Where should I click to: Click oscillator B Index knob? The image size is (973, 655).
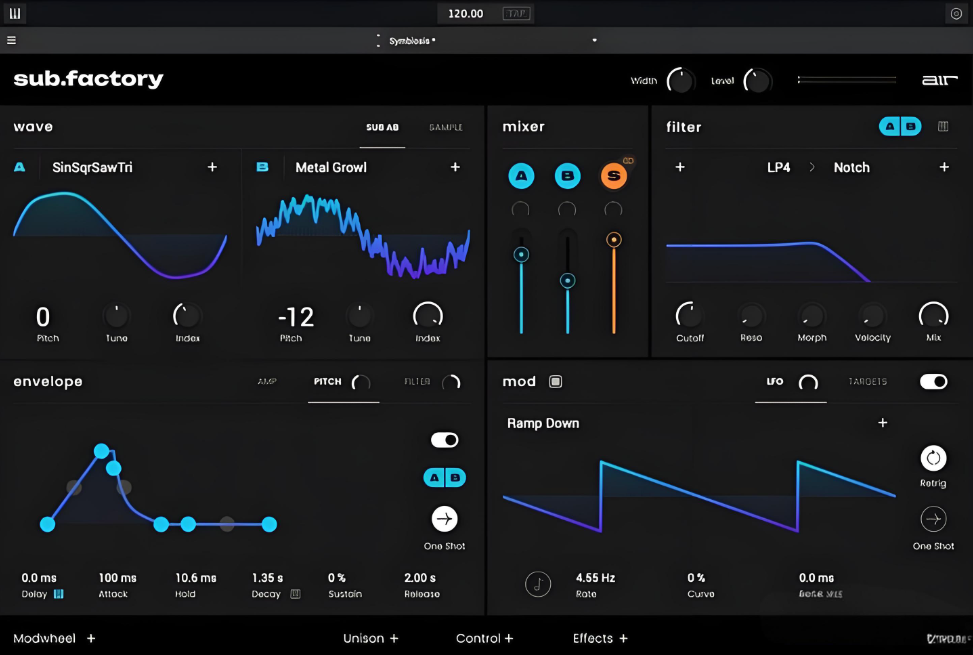(428, 316)
